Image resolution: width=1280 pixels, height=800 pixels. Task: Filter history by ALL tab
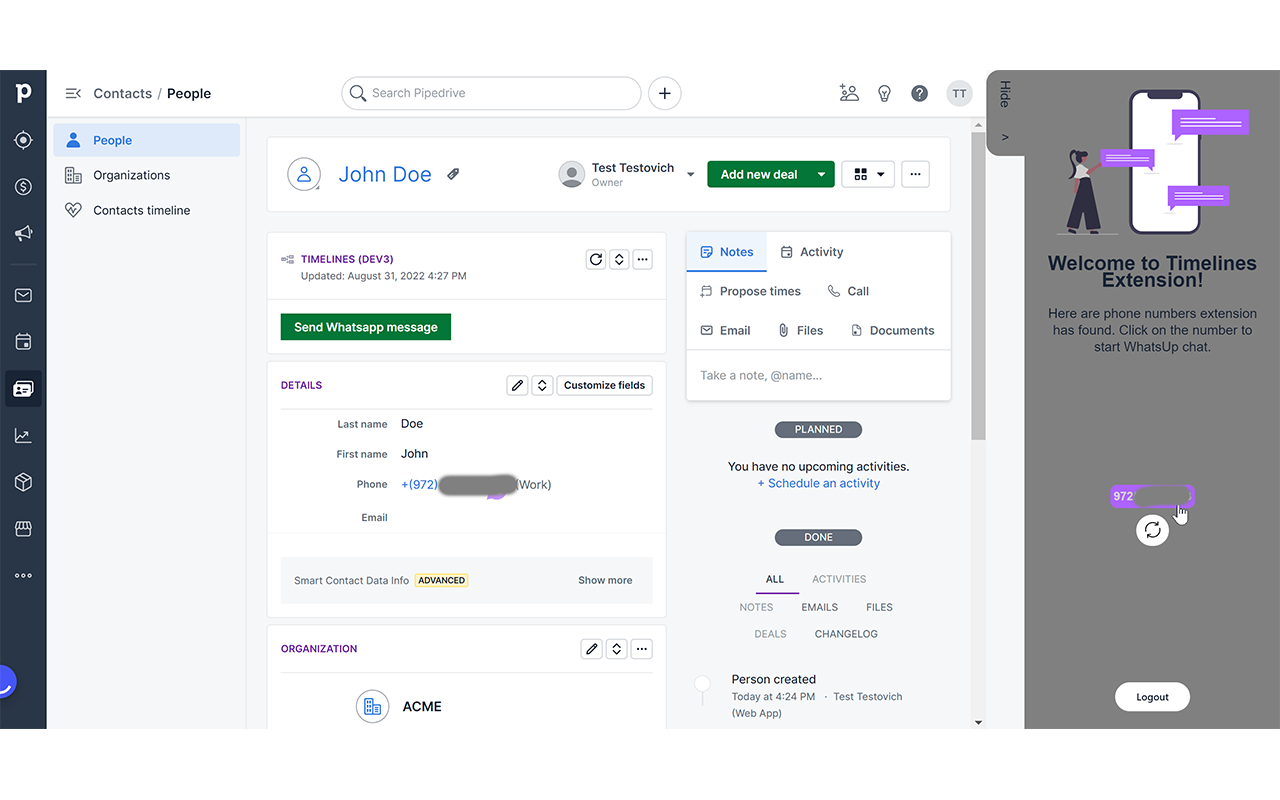[775, 579]
